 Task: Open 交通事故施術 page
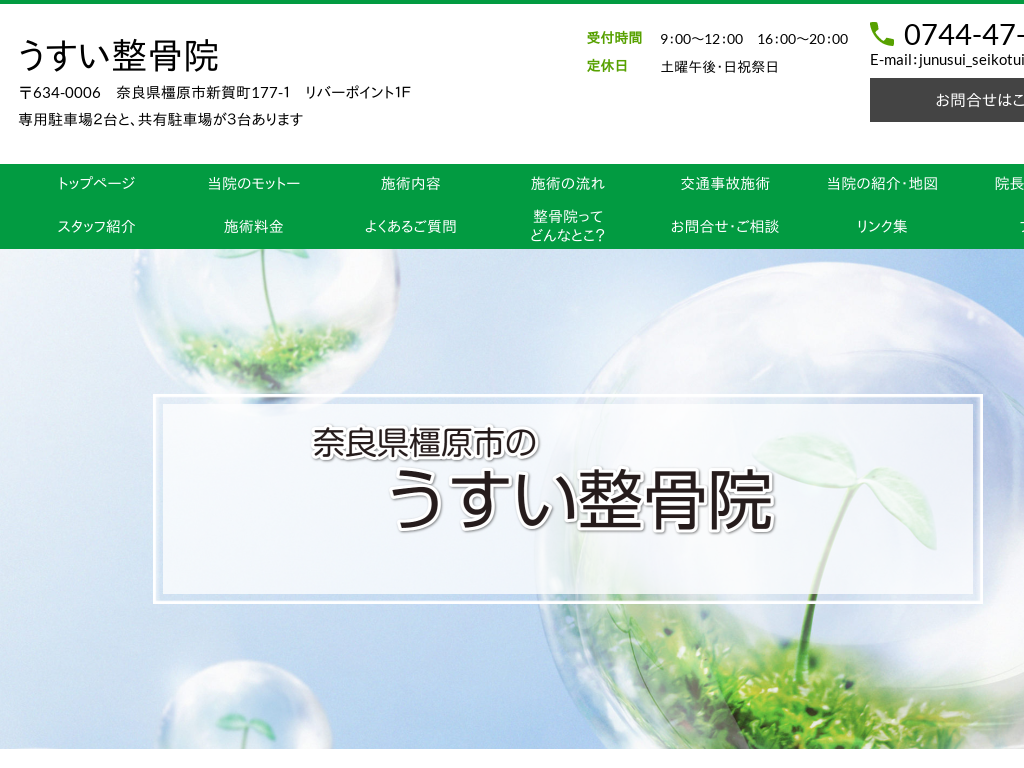(x=725, y=184)
